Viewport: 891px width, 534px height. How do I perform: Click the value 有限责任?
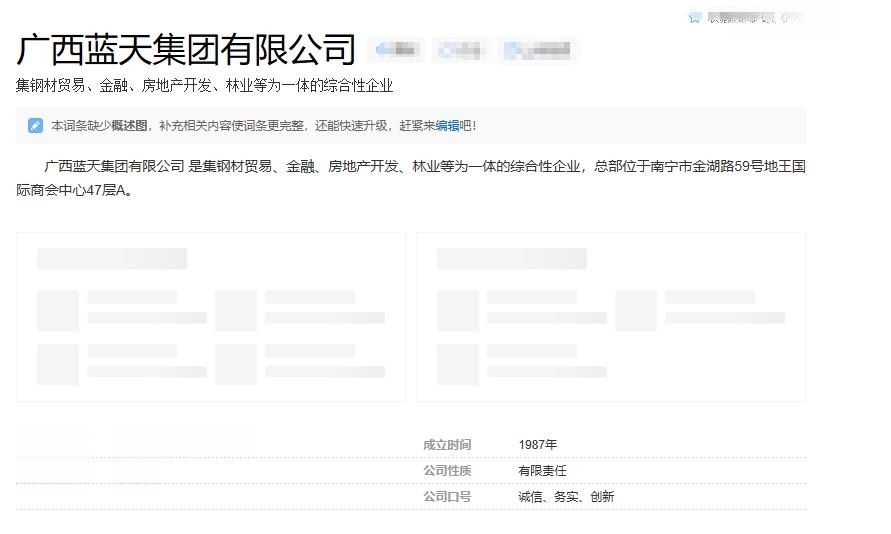(x=542, y=471)
